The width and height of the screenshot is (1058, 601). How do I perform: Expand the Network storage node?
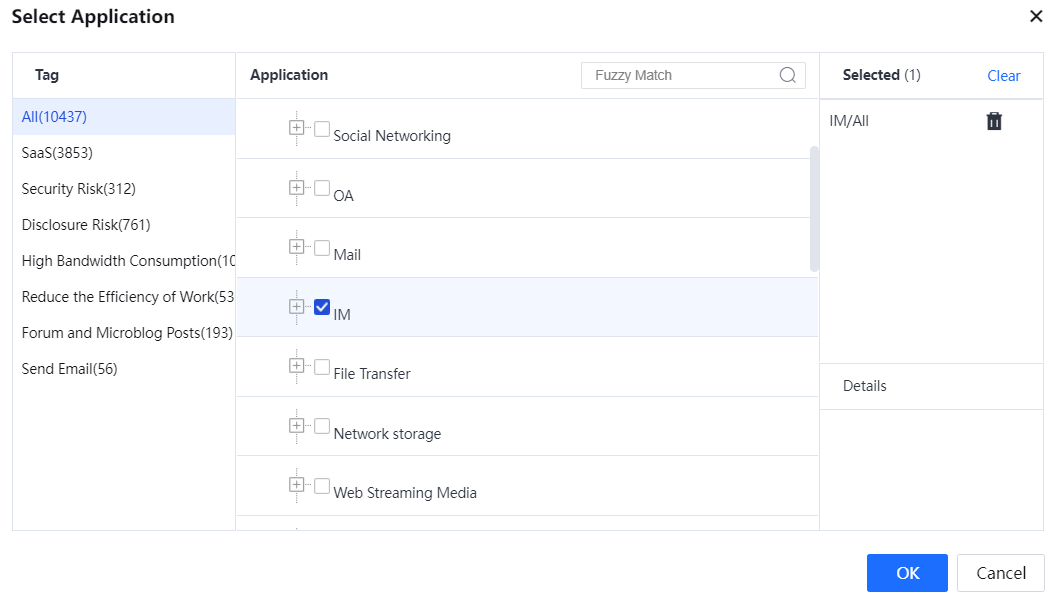296,426
